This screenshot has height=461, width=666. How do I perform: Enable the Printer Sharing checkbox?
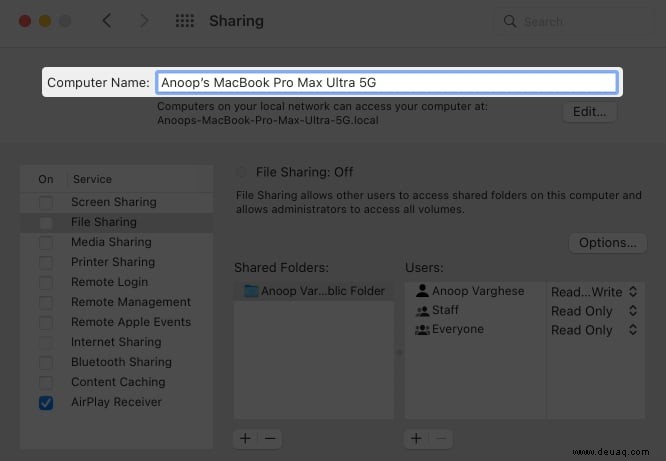[x=46, y=262]
